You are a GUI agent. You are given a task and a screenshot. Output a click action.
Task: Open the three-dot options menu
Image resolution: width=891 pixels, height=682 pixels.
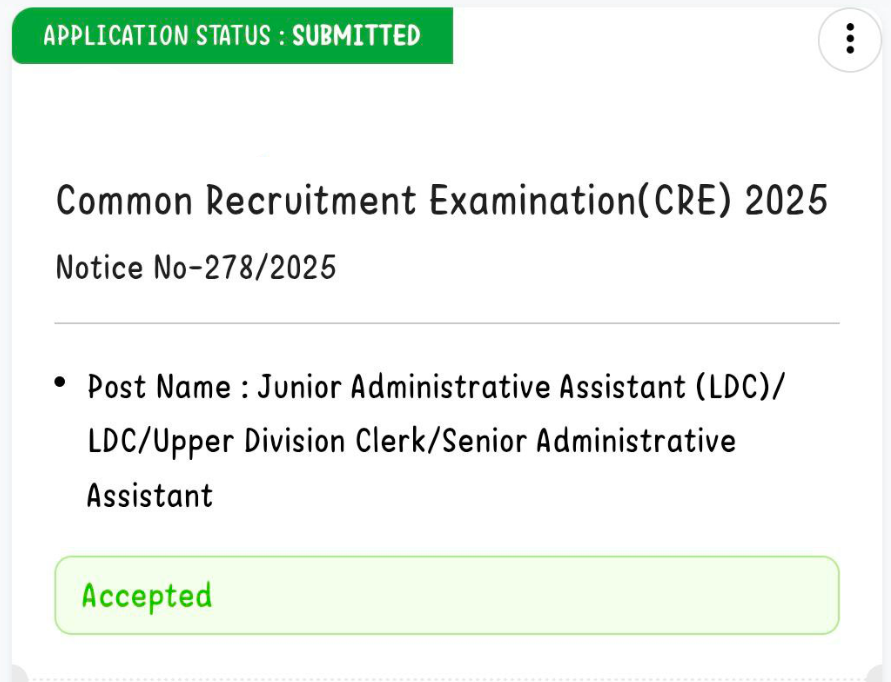pos(850,39)
